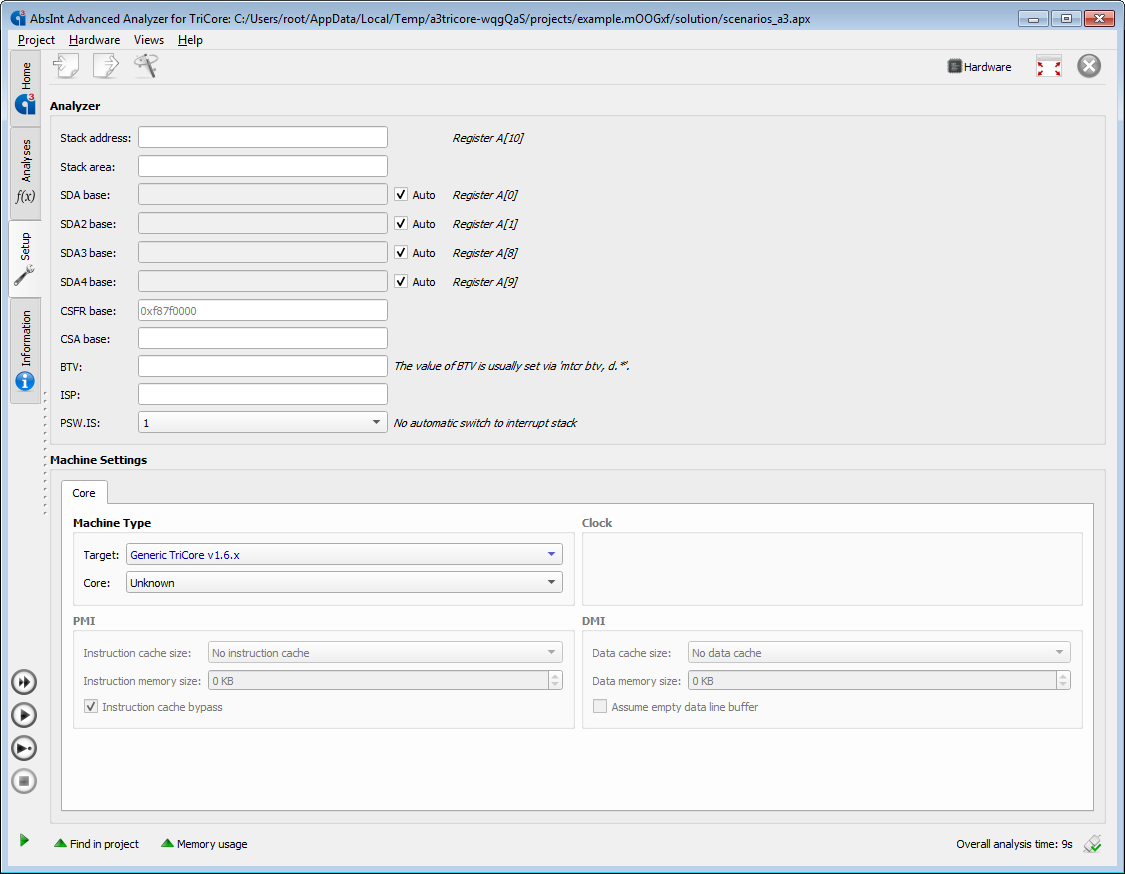Image resolution: width=1125 pixels, height=874 pixels.
Task: Click the gray round X close icon
Action: [x=1088, y=66]
